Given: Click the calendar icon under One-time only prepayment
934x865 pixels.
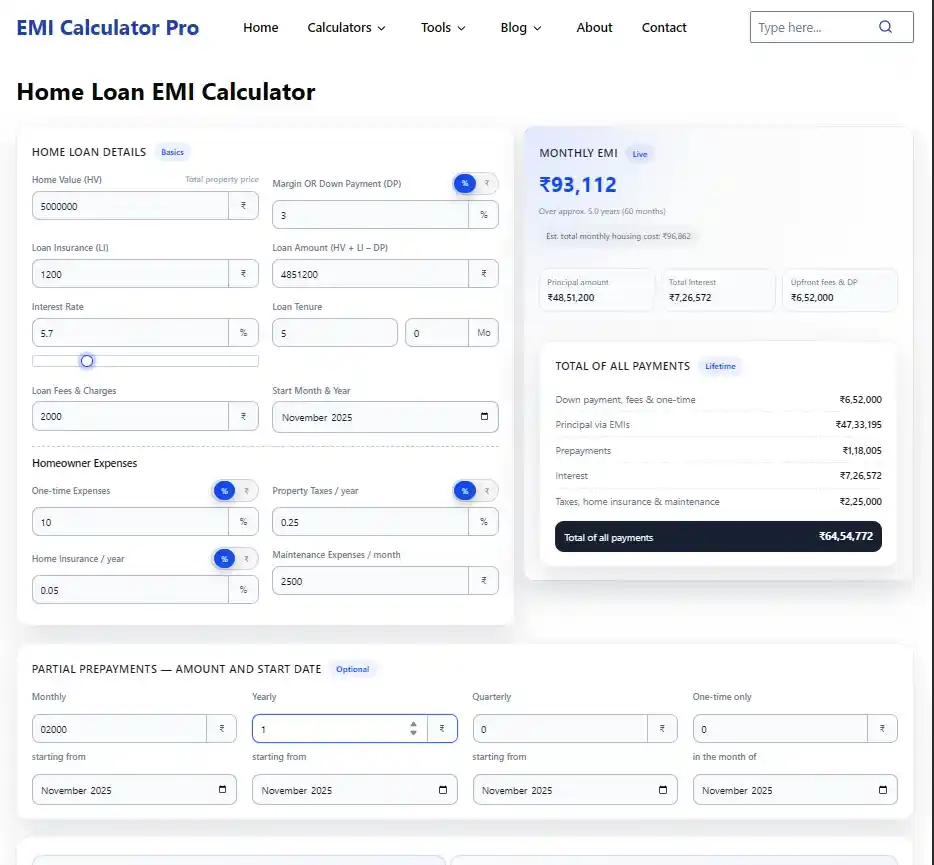Looking at the screenshot, I should 884,789.
